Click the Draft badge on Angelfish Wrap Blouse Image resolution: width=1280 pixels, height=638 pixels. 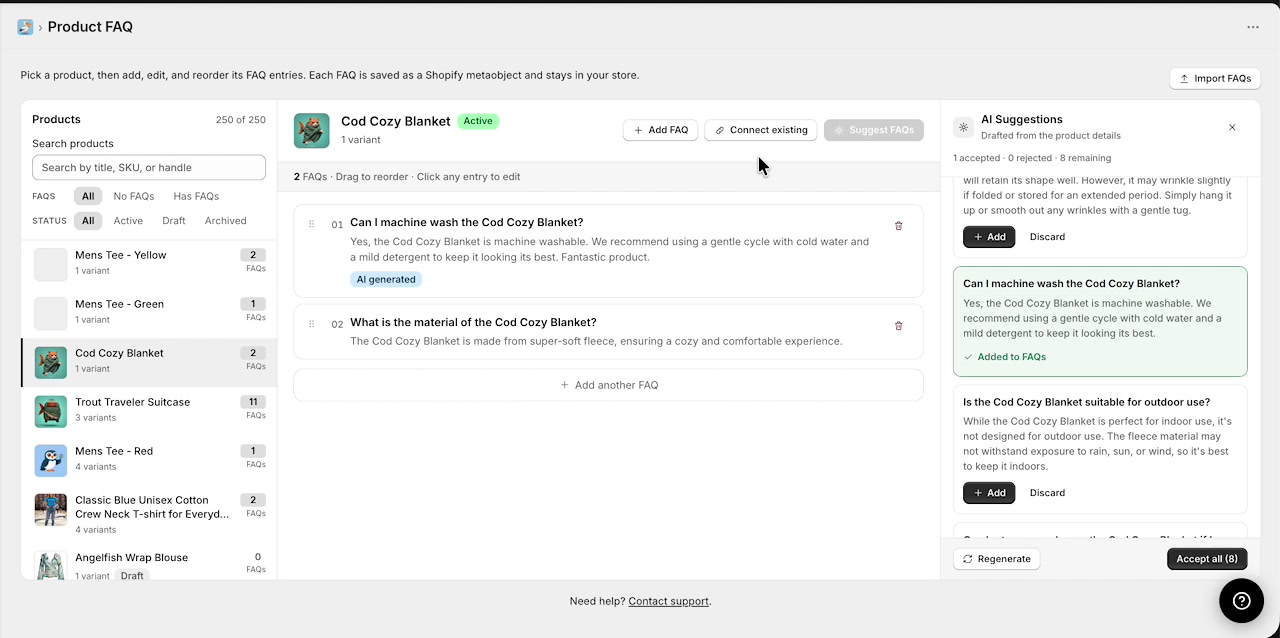pos(132,576)
